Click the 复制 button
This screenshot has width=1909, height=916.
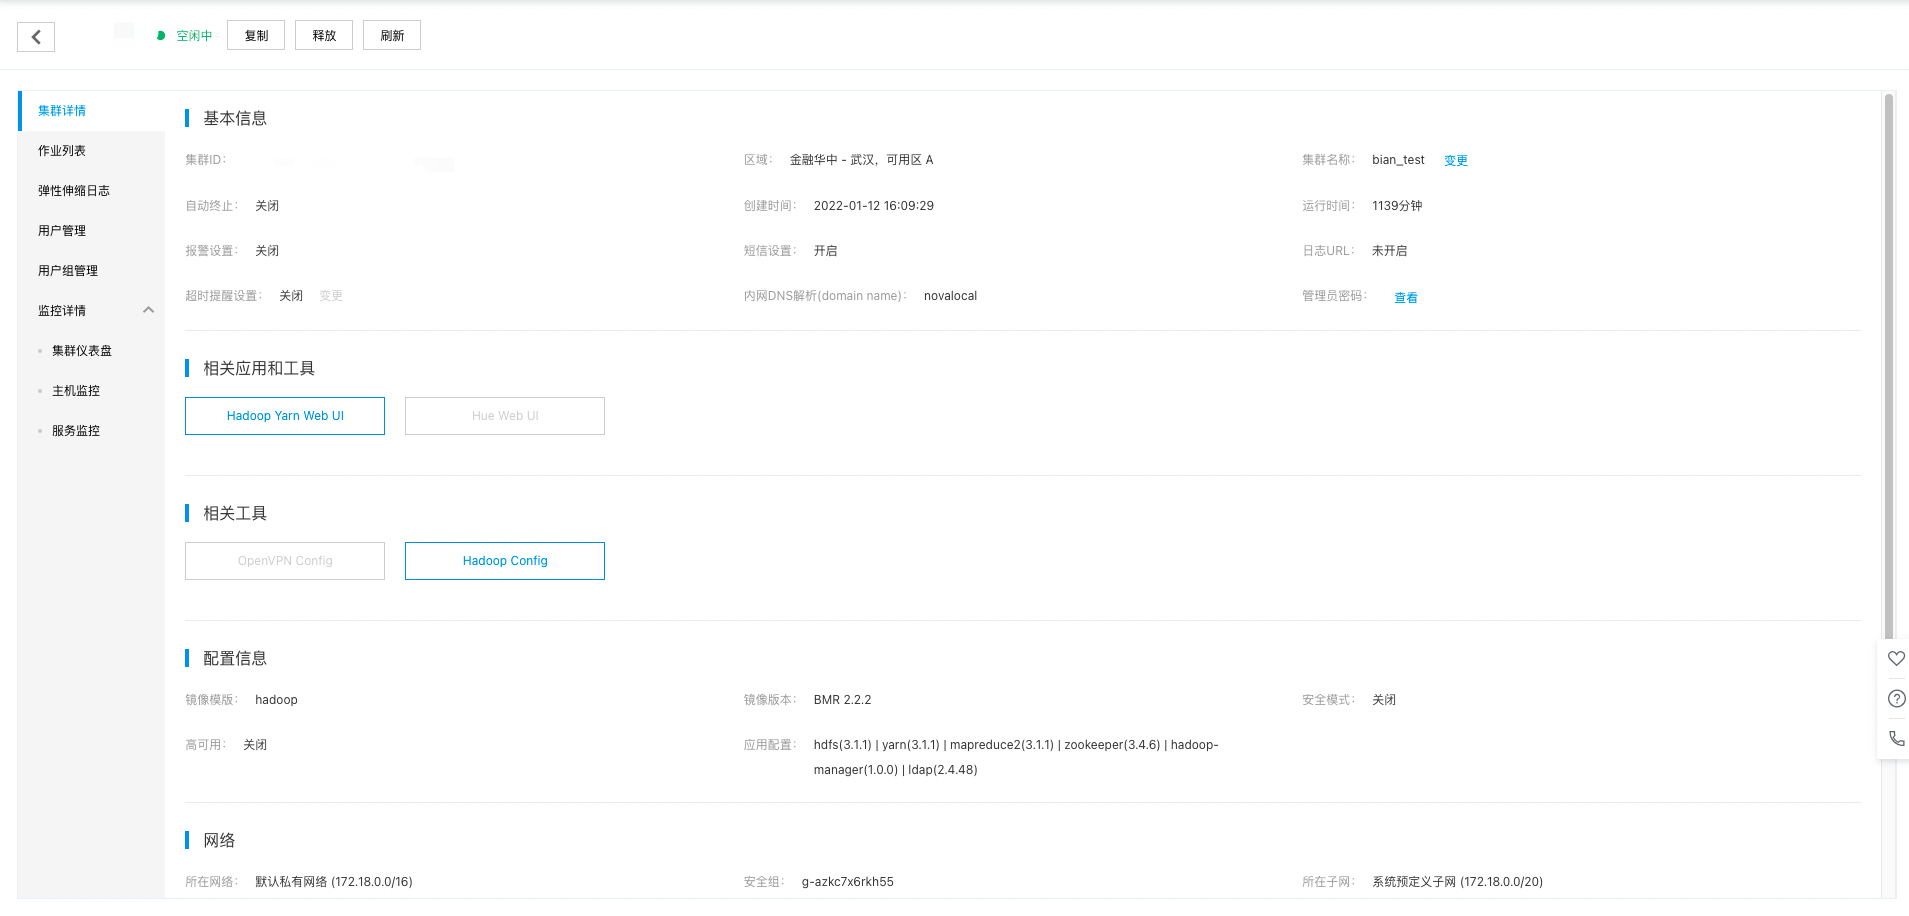click(256, 35)
